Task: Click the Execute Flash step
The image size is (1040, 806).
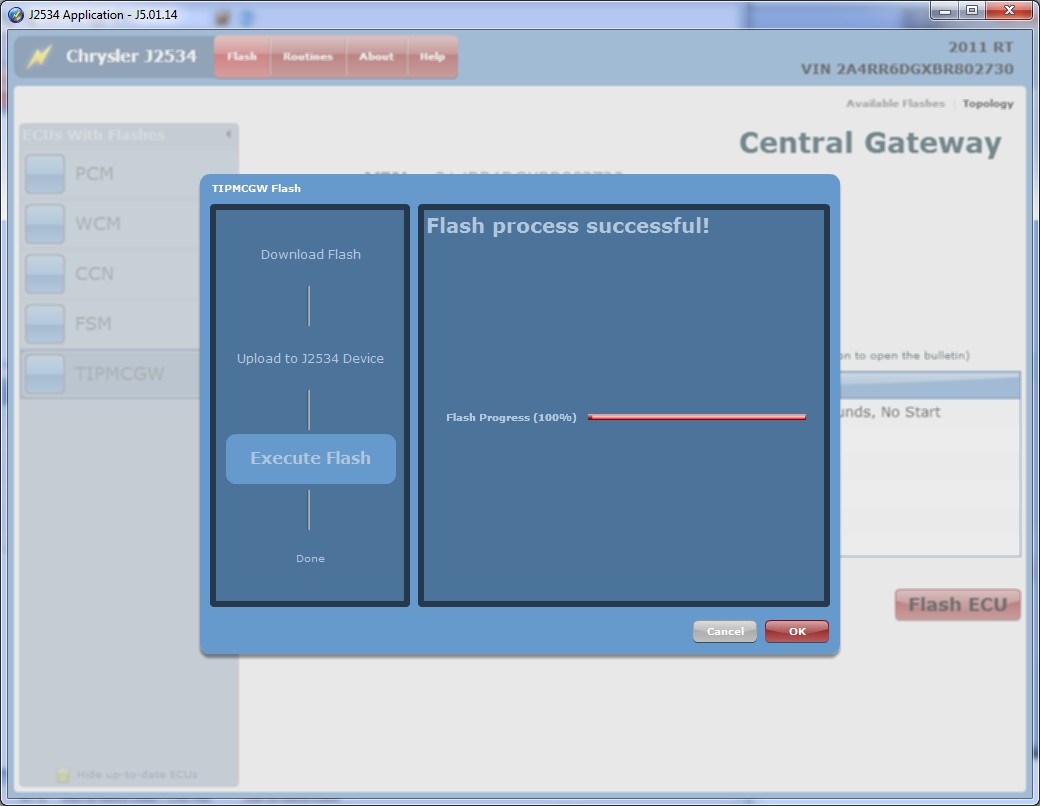Action: click(x=311, y=459)
